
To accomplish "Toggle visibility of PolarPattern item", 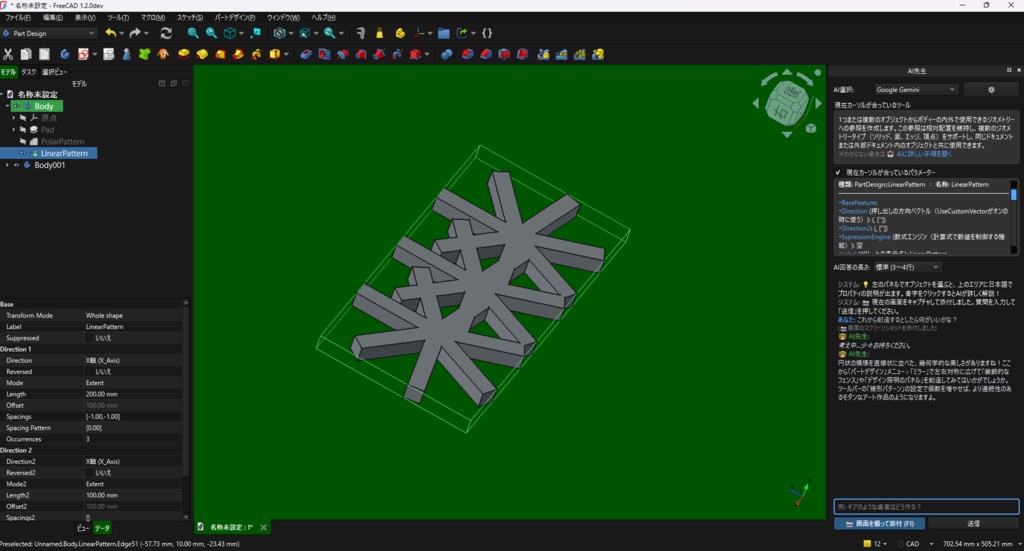I will tap(24, 141).
